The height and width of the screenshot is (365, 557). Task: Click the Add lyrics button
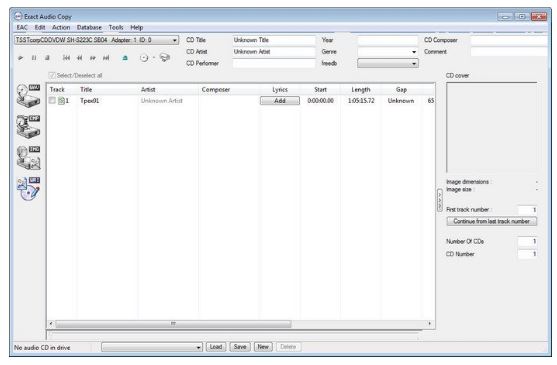280,101
